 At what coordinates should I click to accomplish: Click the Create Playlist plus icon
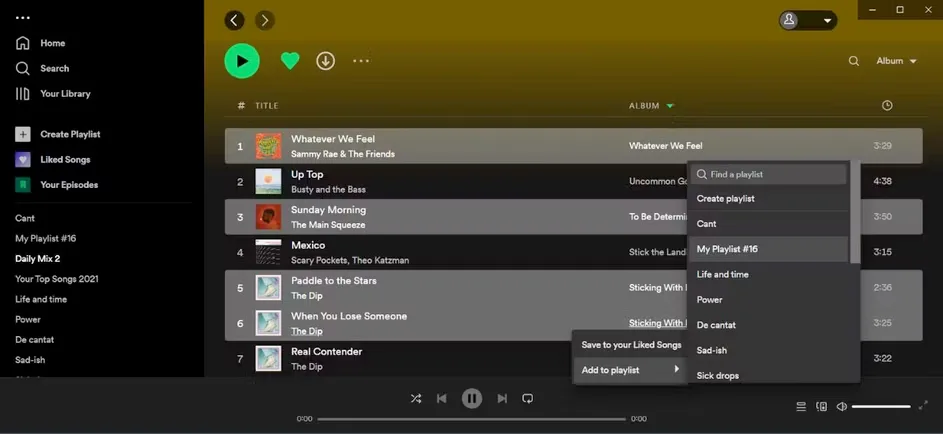[22, 135]
